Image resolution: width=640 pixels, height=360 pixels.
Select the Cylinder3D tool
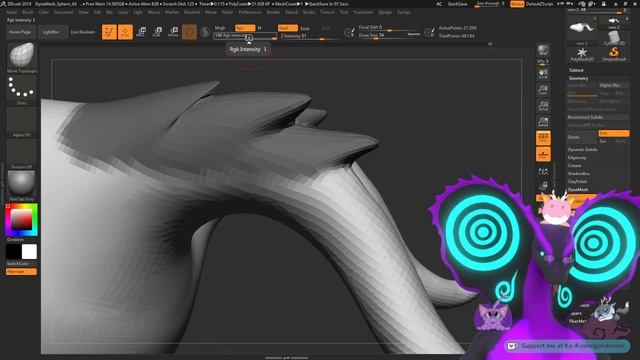[613, 38]
